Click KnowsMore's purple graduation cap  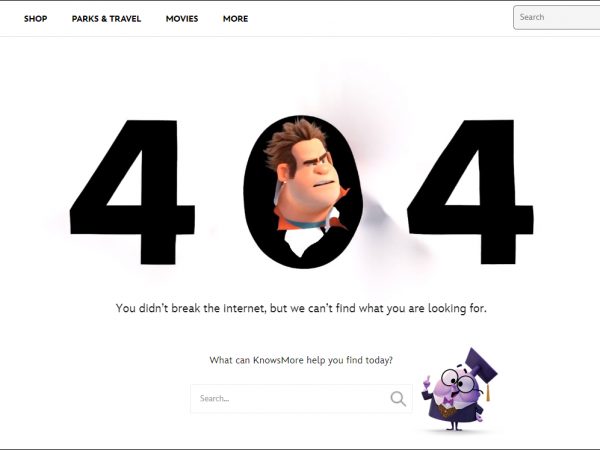[480, 365]
